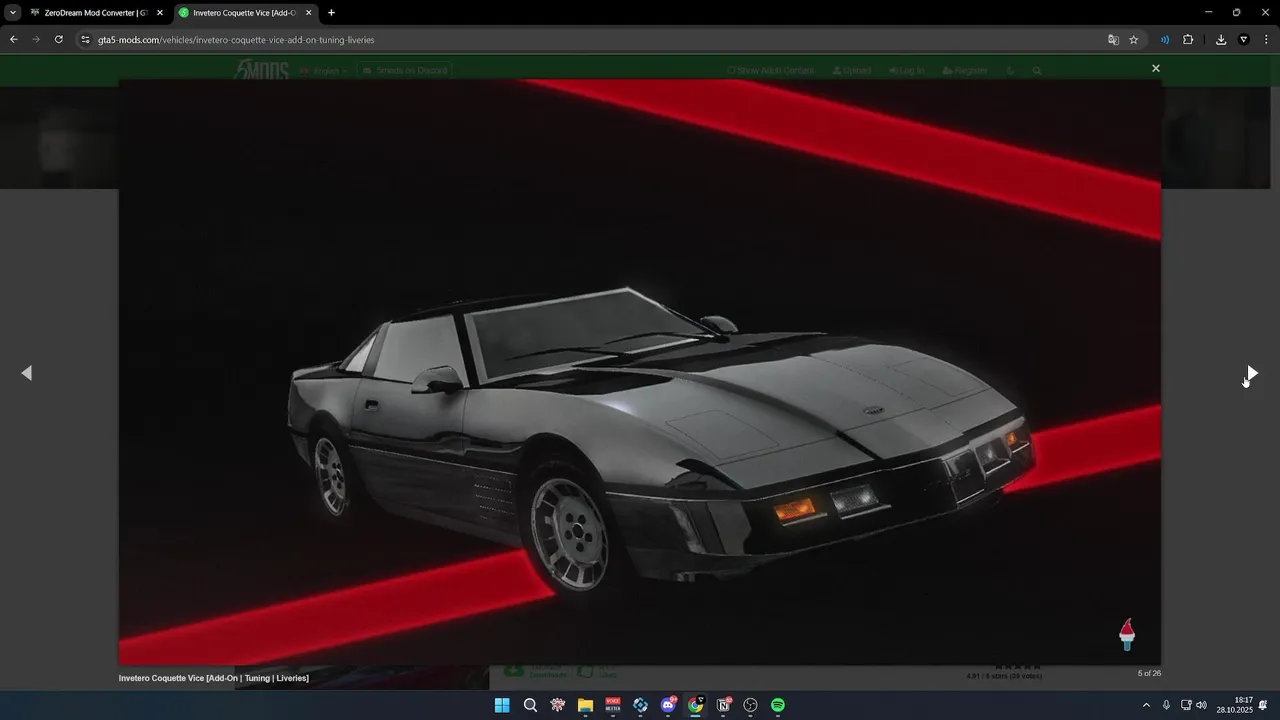
Task: Open Discord from the taskbar
Action: coord(668,705)
